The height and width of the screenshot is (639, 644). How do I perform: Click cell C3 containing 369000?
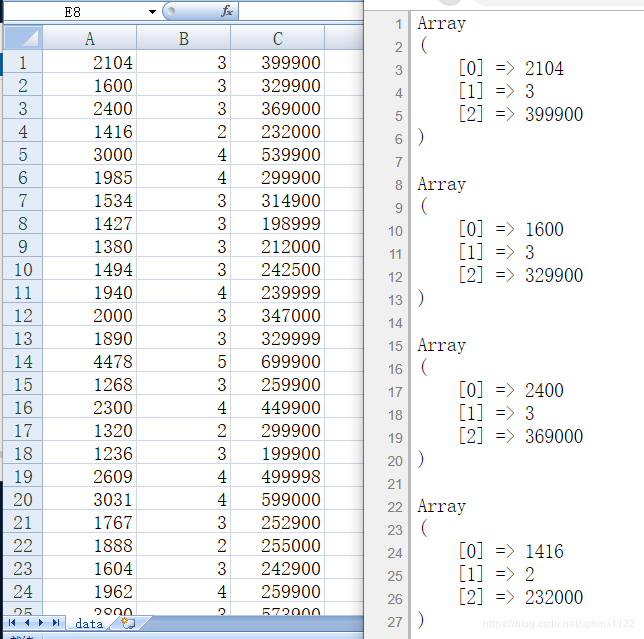[x=278, y=108]
